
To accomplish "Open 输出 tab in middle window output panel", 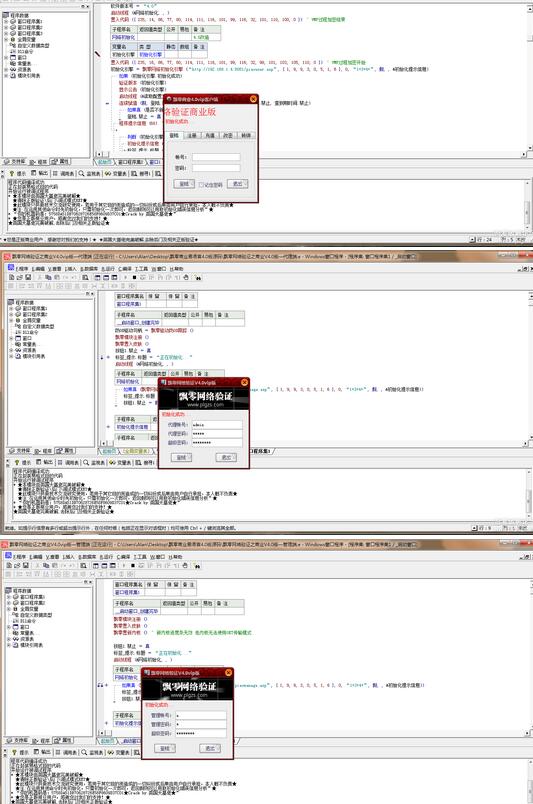I will coord(44,463).
